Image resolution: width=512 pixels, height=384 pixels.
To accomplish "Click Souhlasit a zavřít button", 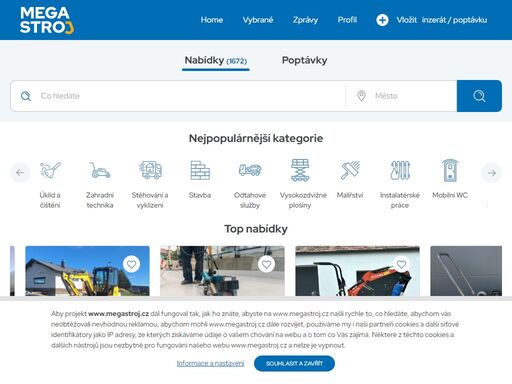I will 294,363.
